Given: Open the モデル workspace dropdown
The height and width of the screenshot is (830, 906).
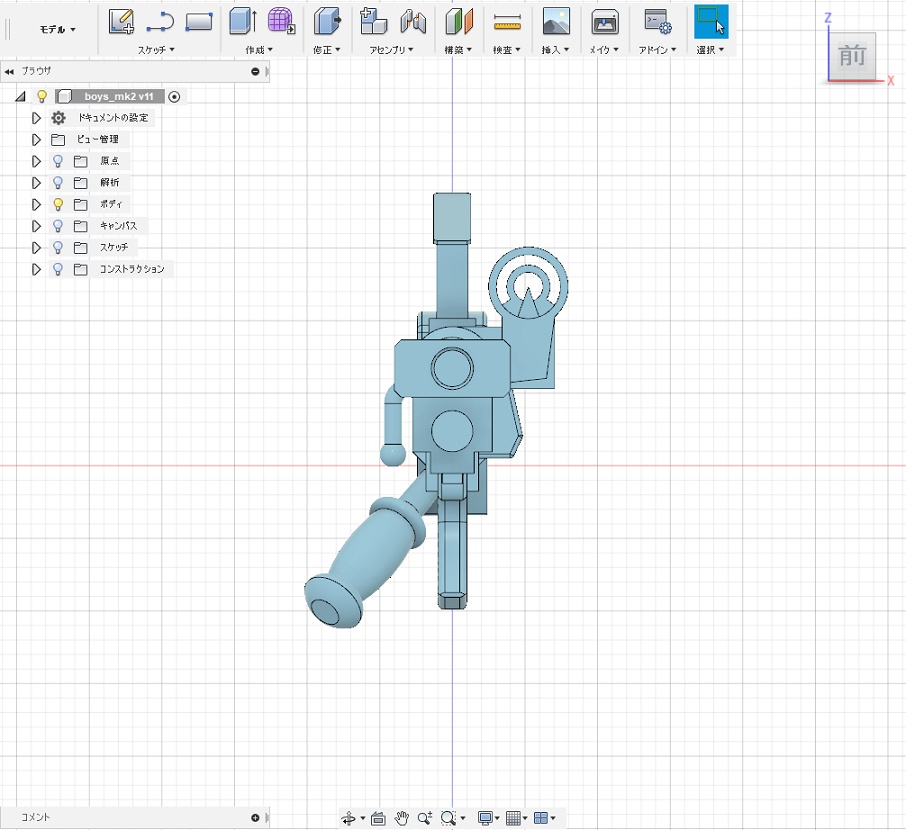Looking at the screenshot, I should [x=57, y=30].
